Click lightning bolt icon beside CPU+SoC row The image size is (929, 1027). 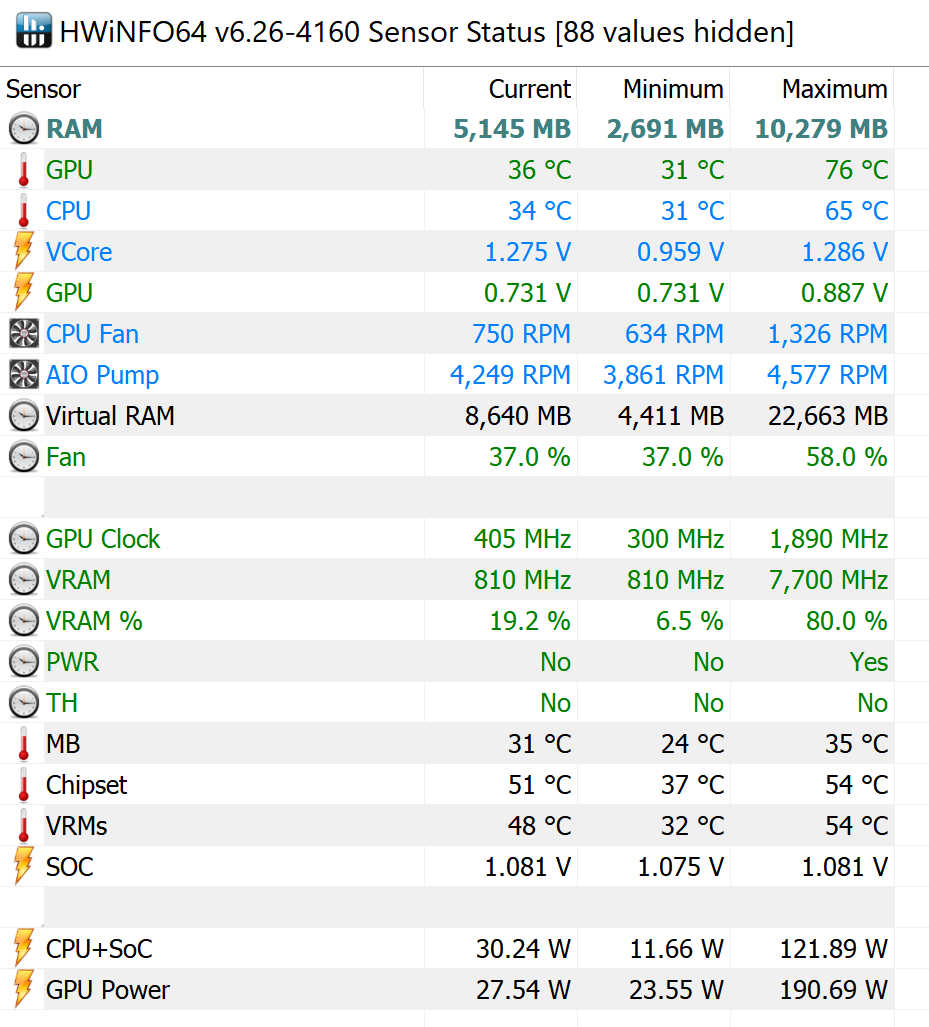point(24,948)
